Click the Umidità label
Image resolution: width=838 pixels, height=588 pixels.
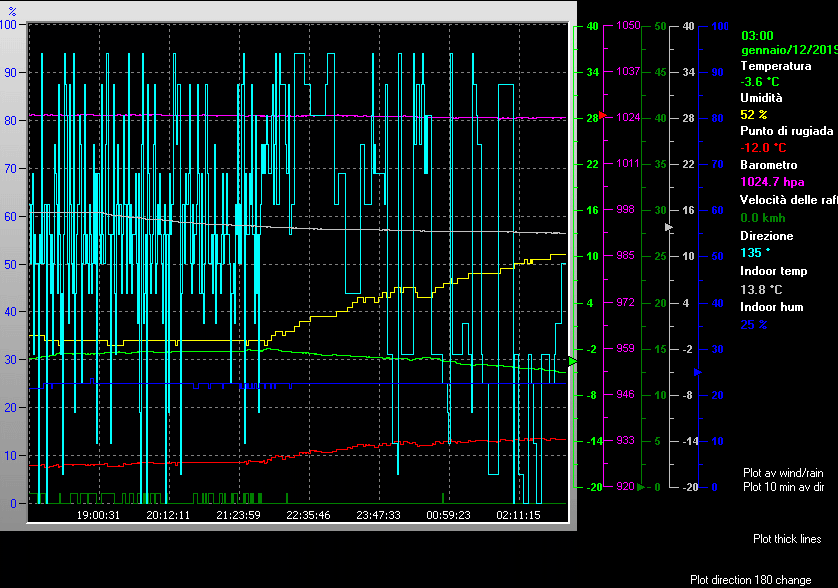click(x=761, y=98)
